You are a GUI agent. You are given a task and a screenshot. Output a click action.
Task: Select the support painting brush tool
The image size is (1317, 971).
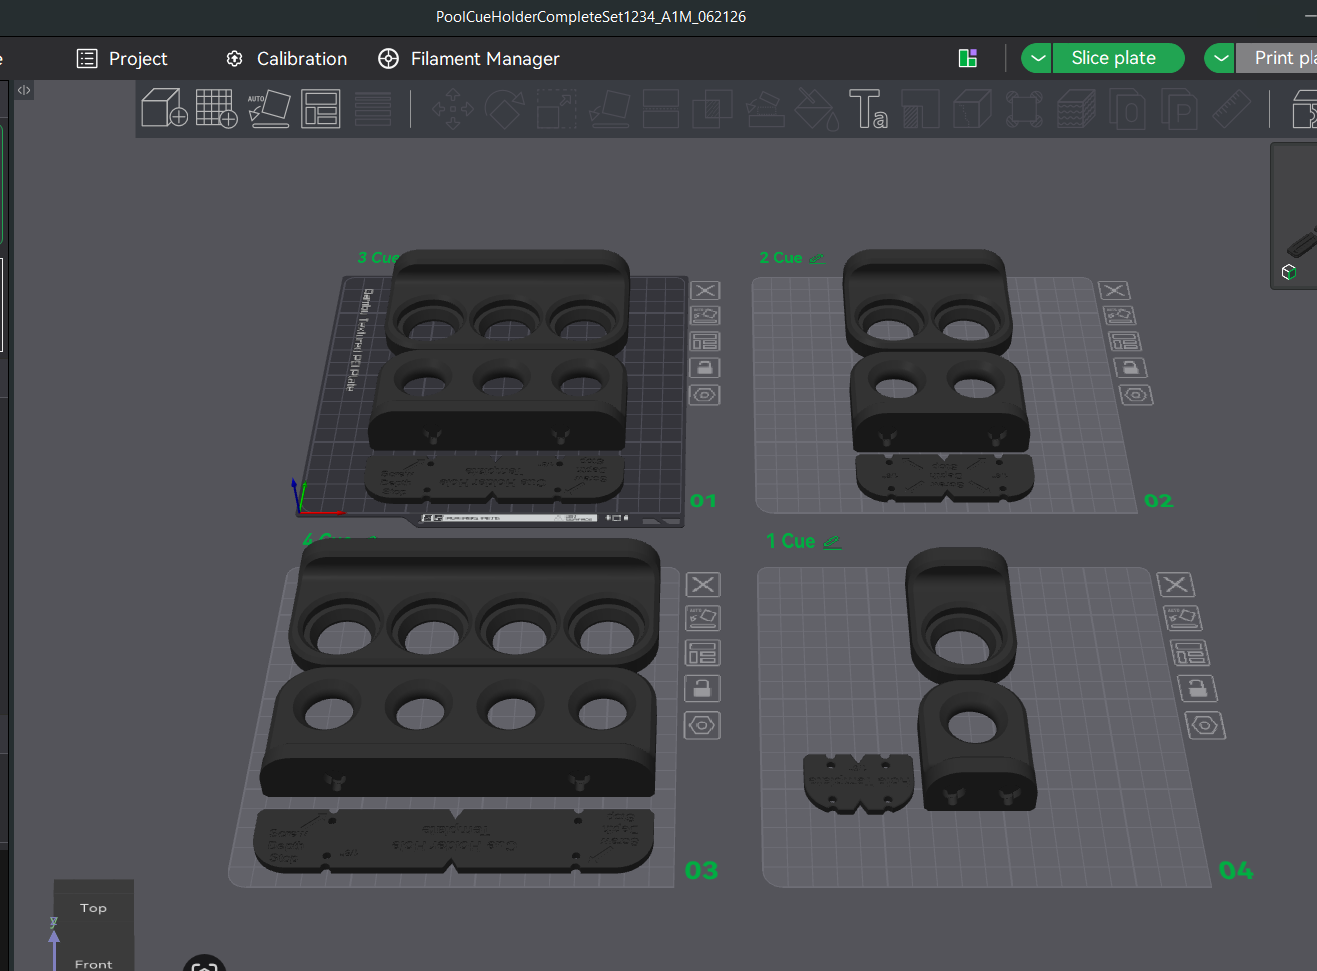[x=765, y=108]
